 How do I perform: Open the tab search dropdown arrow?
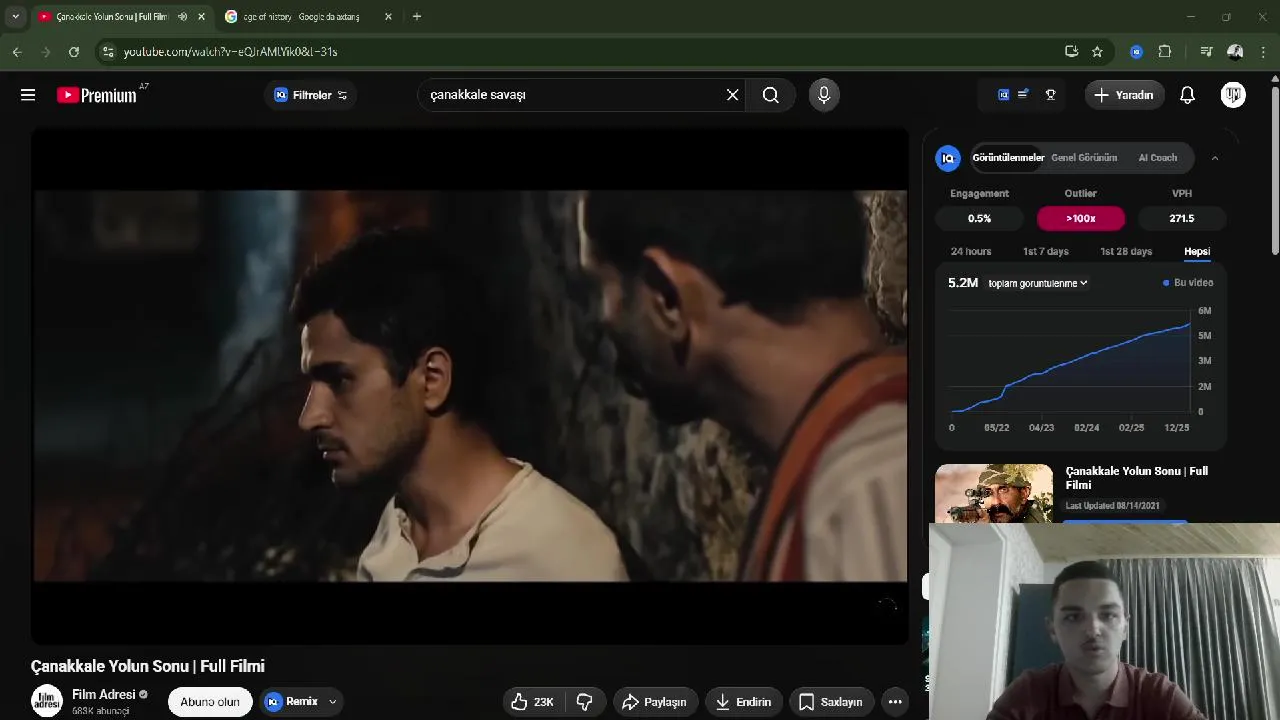click(15, 17)
